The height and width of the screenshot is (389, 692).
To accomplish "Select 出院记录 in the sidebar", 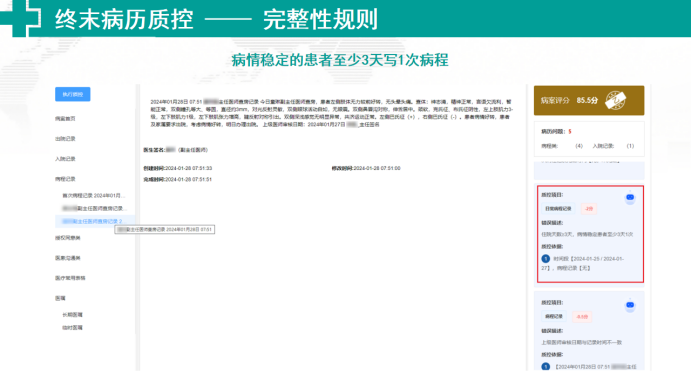I will (65, 139).
